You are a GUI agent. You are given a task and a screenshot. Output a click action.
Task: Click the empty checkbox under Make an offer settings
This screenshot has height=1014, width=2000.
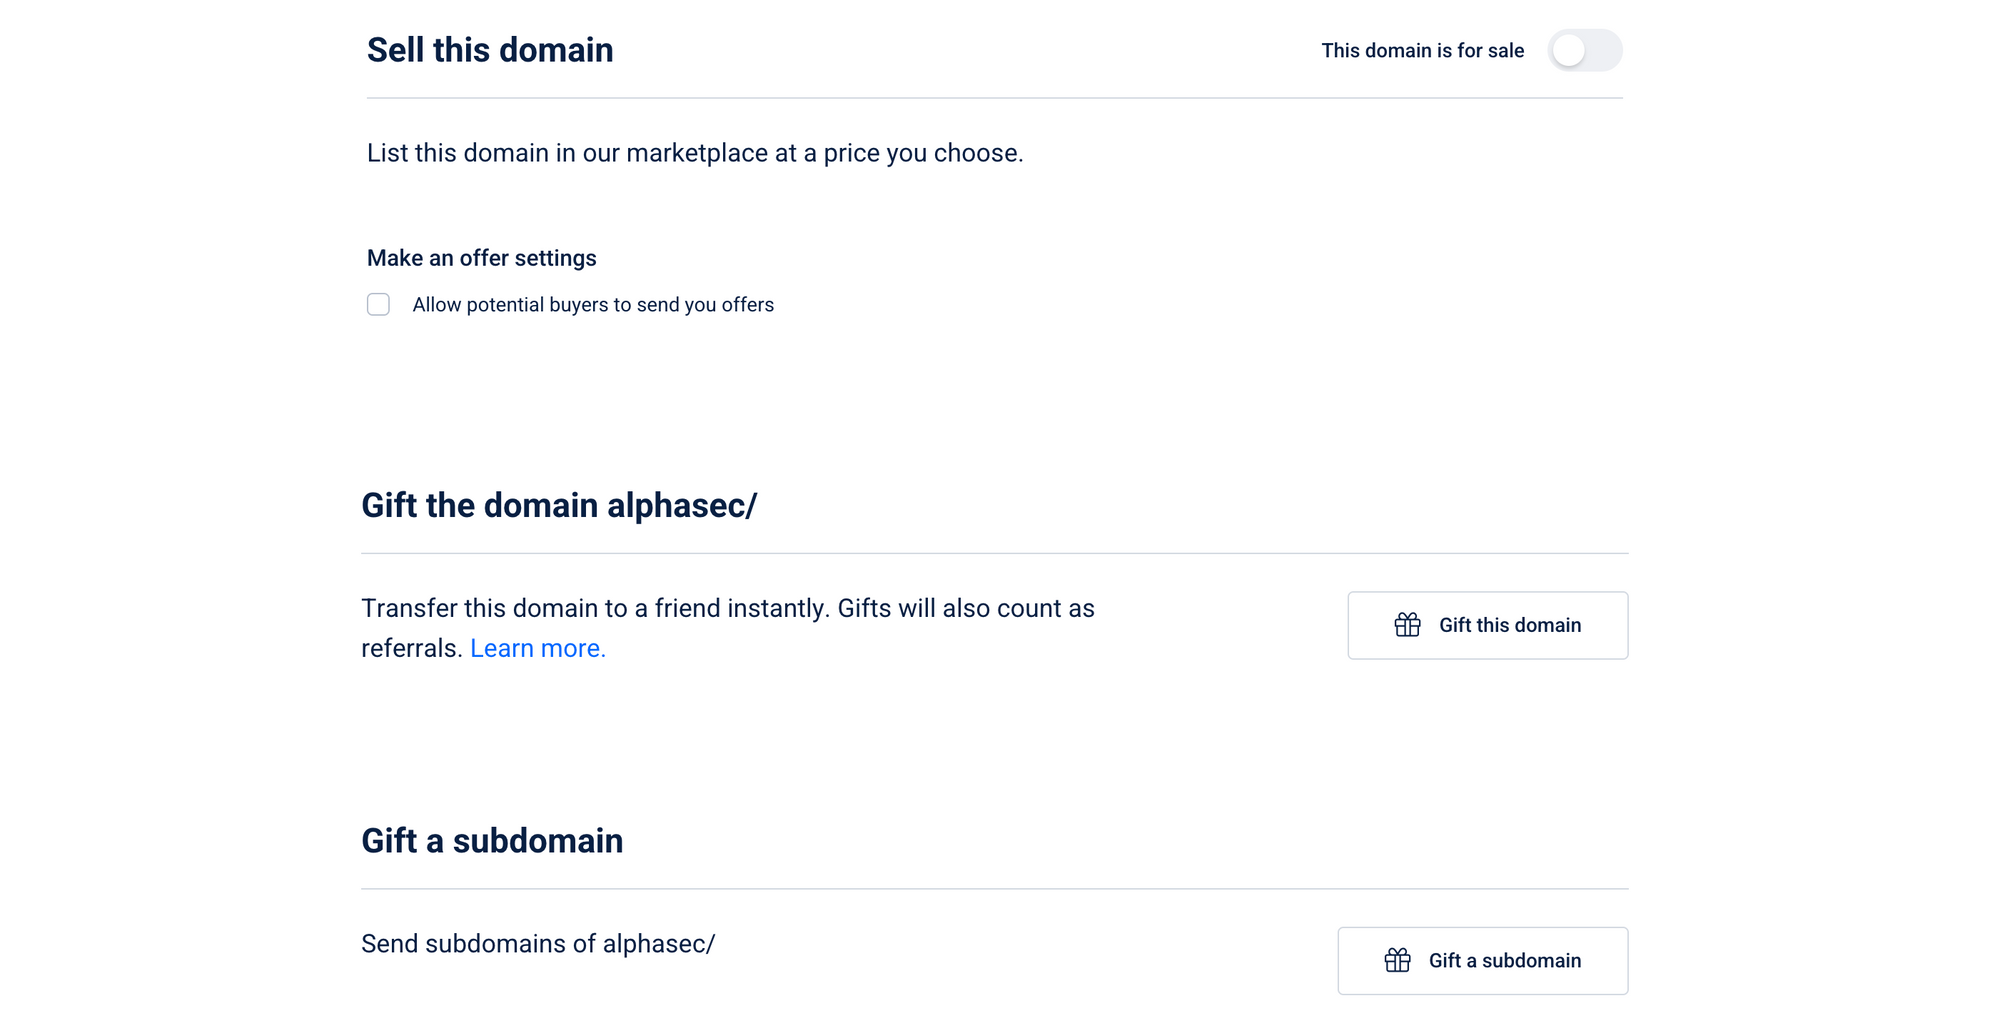click(378, 304)
